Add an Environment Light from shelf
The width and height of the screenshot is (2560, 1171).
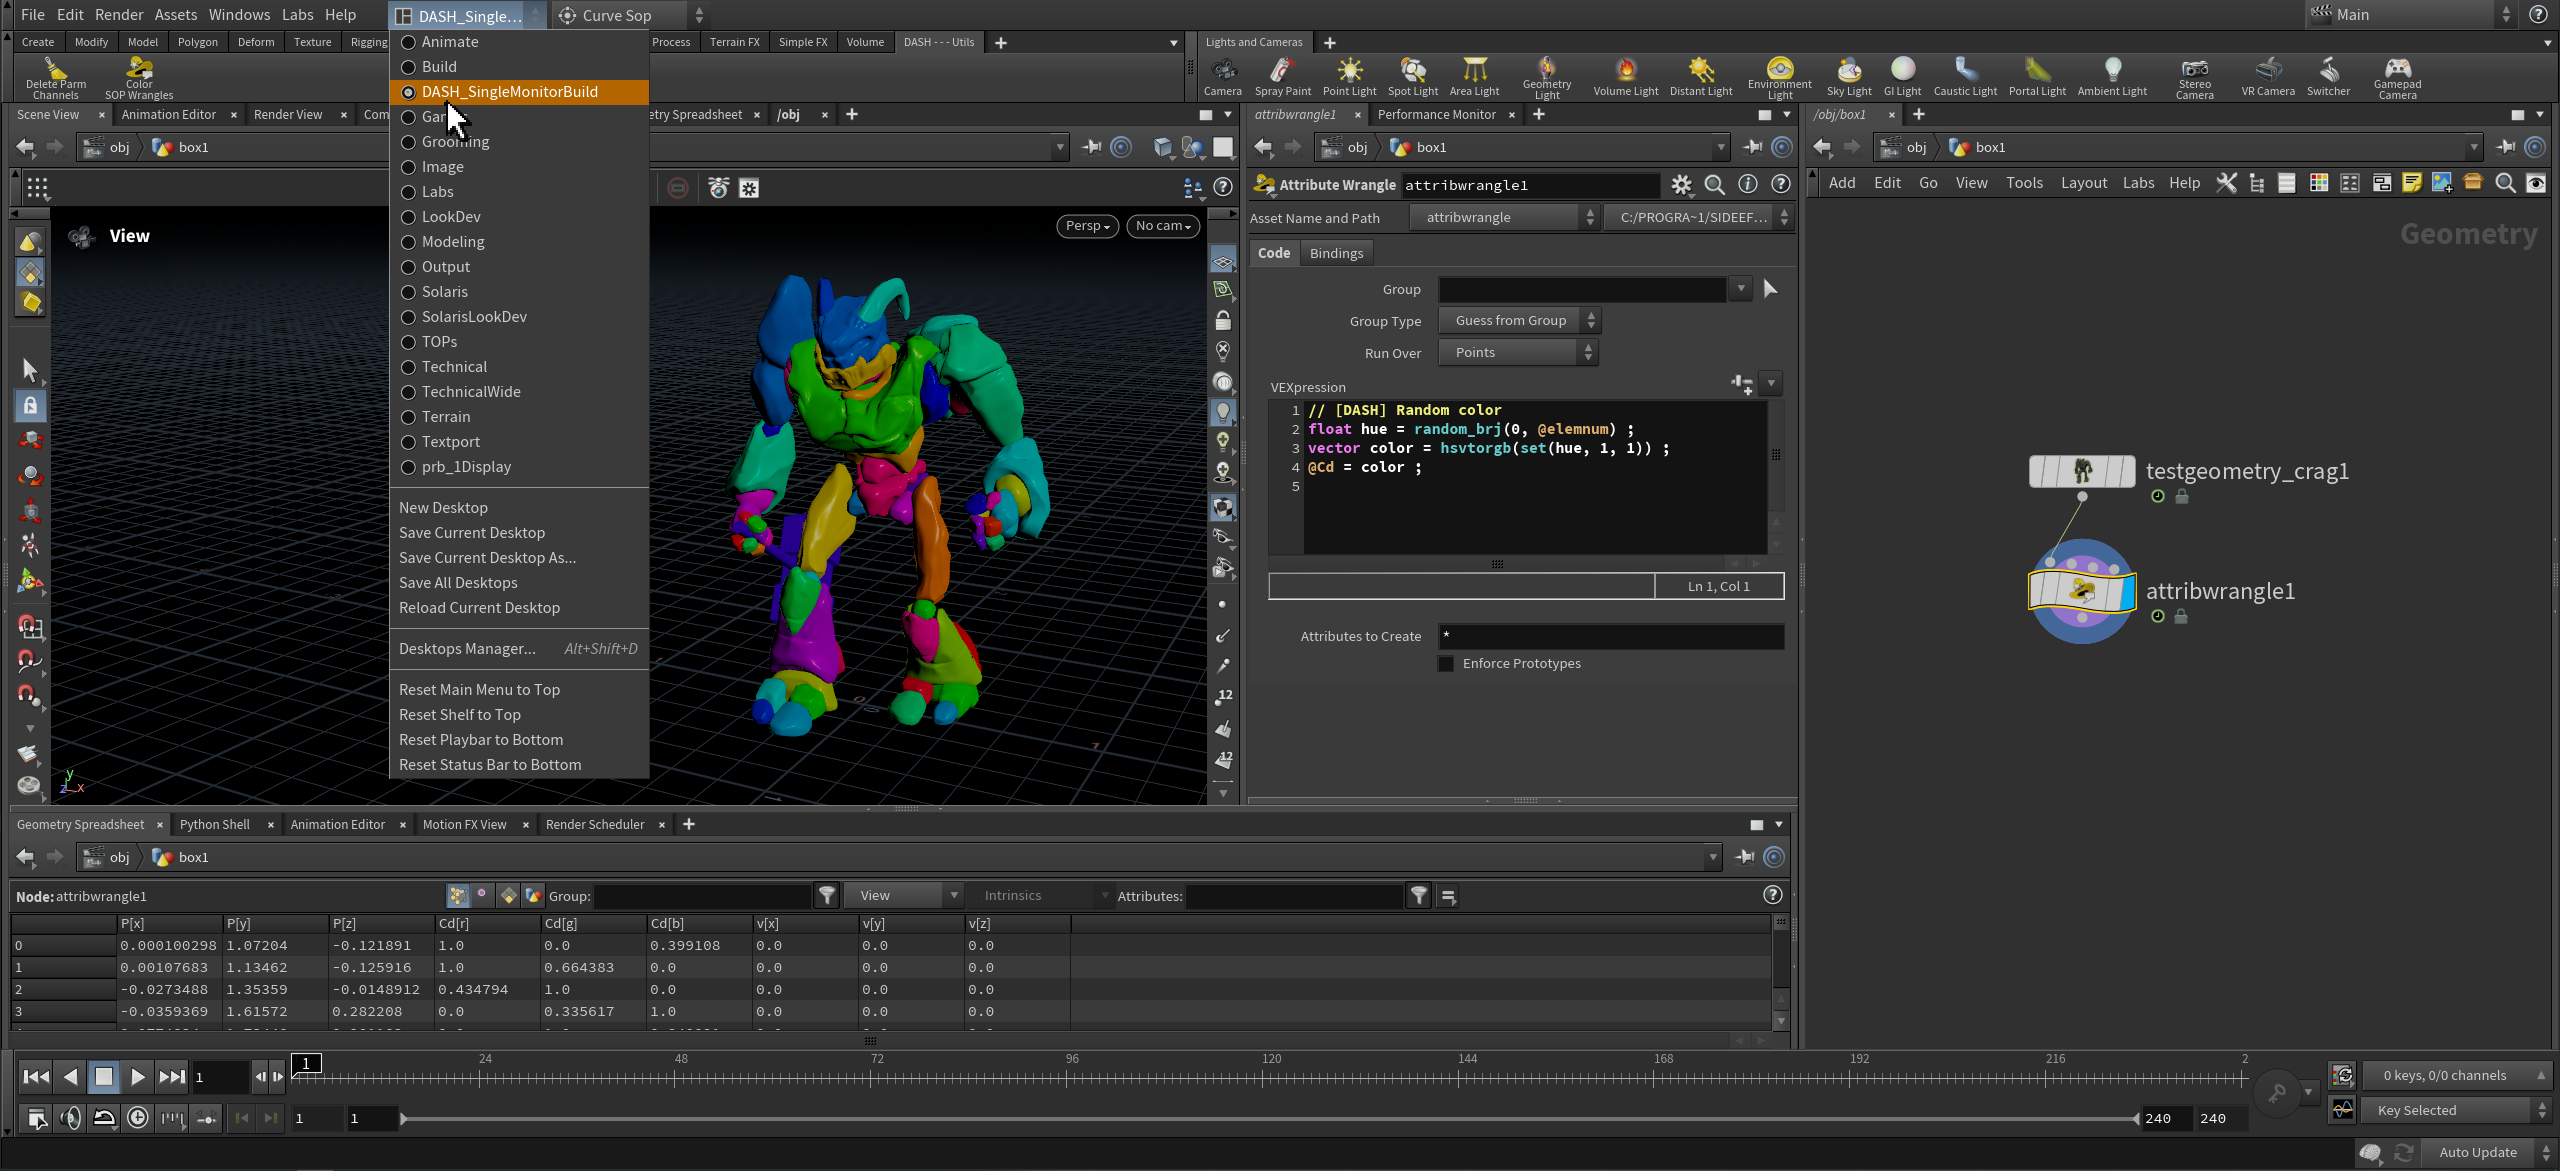pyautogui.click(x=1779, y=78)
